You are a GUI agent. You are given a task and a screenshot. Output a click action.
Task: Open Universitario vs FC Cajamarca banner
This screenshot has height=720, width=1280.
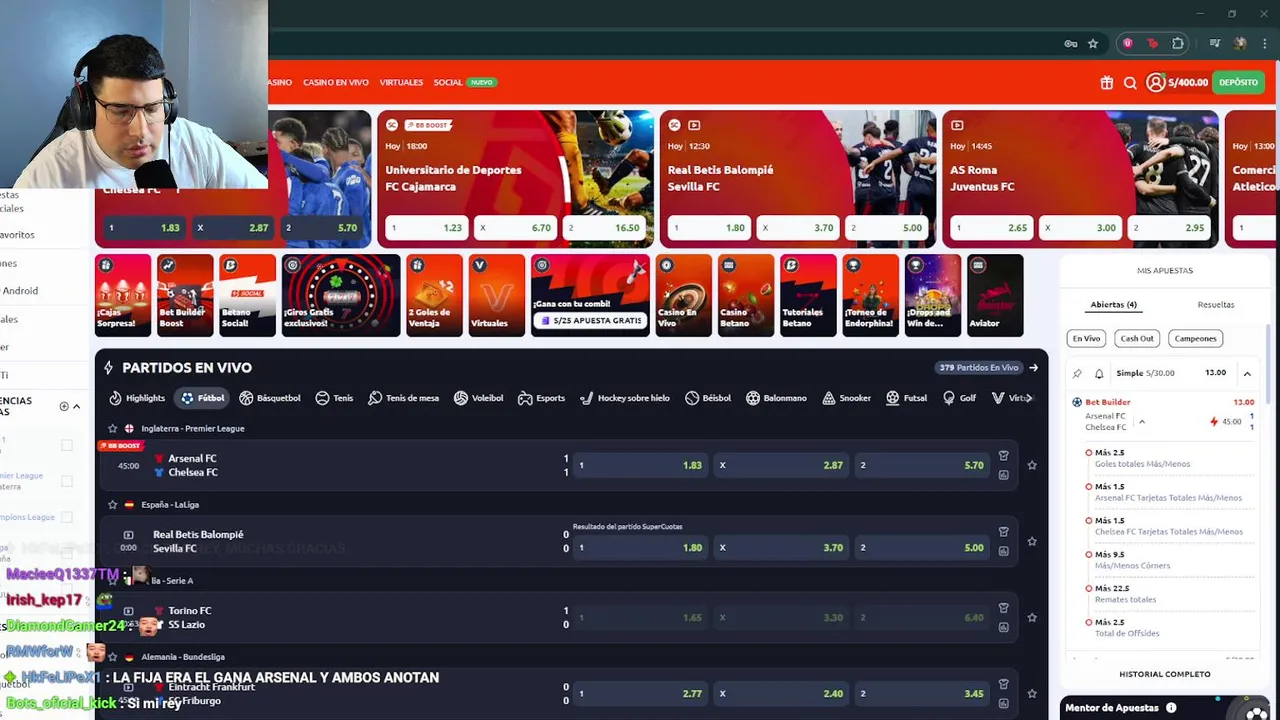point(515,179)
